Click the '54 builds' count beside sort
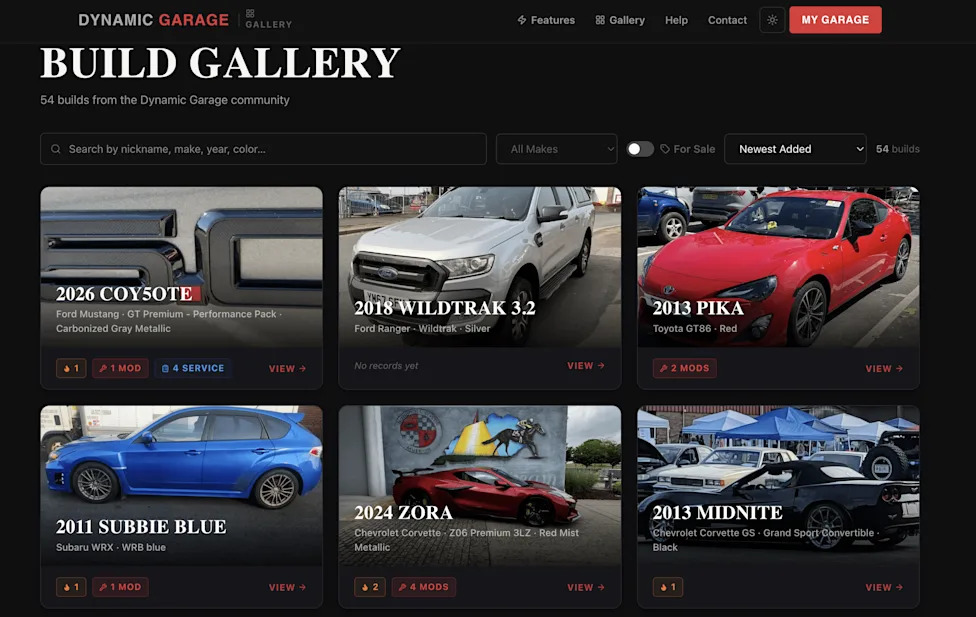 pyautogui.click(x=898, y=149)
